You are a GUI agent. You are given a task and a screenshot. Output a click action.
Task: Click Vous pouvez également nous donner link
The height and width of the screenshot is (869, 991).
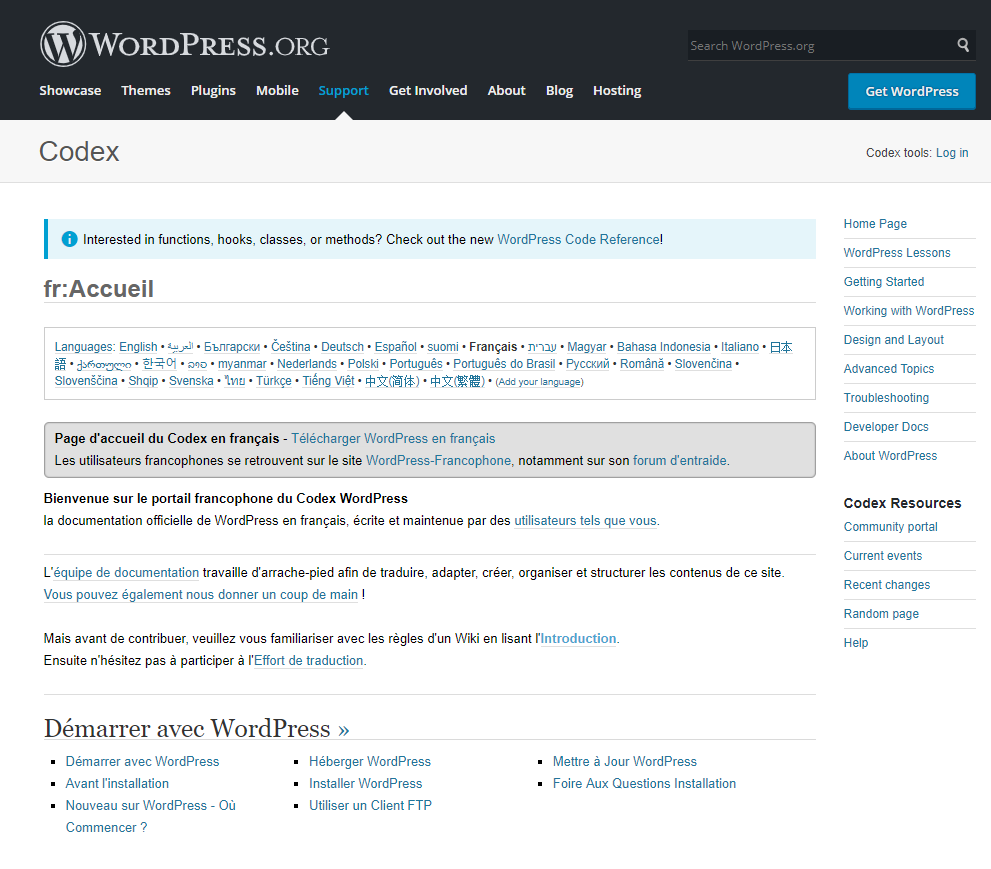pyautogui.click(x=201, y=594)
